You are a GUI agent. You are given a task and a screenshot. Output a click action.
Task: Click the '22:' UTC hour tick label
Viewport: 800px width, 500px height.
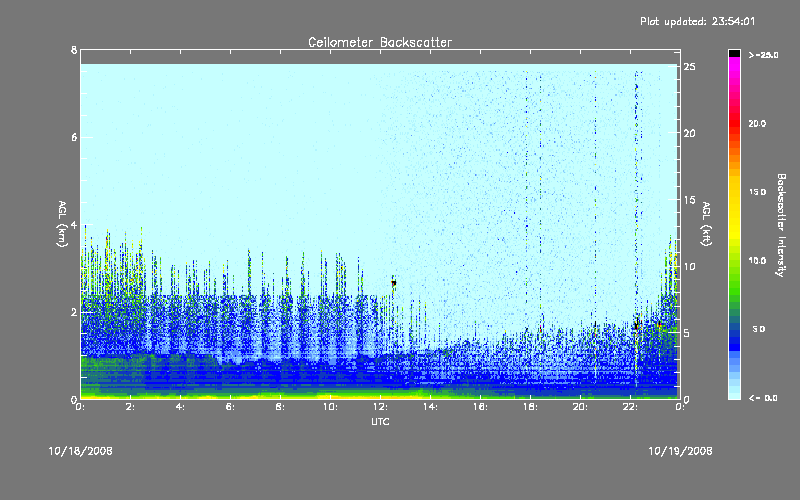pyautogui.click(x=630, y=407)
